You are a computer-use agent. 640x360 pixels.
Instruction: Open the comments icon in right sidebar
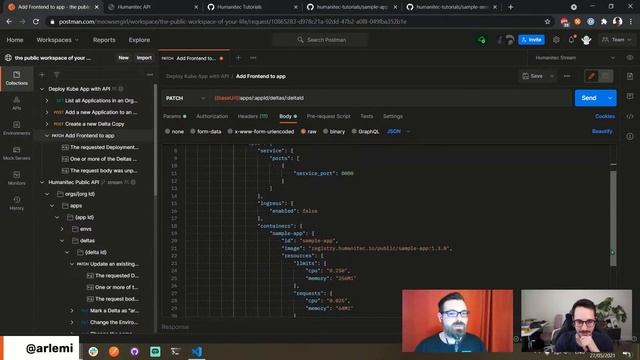tap(630, 96)
